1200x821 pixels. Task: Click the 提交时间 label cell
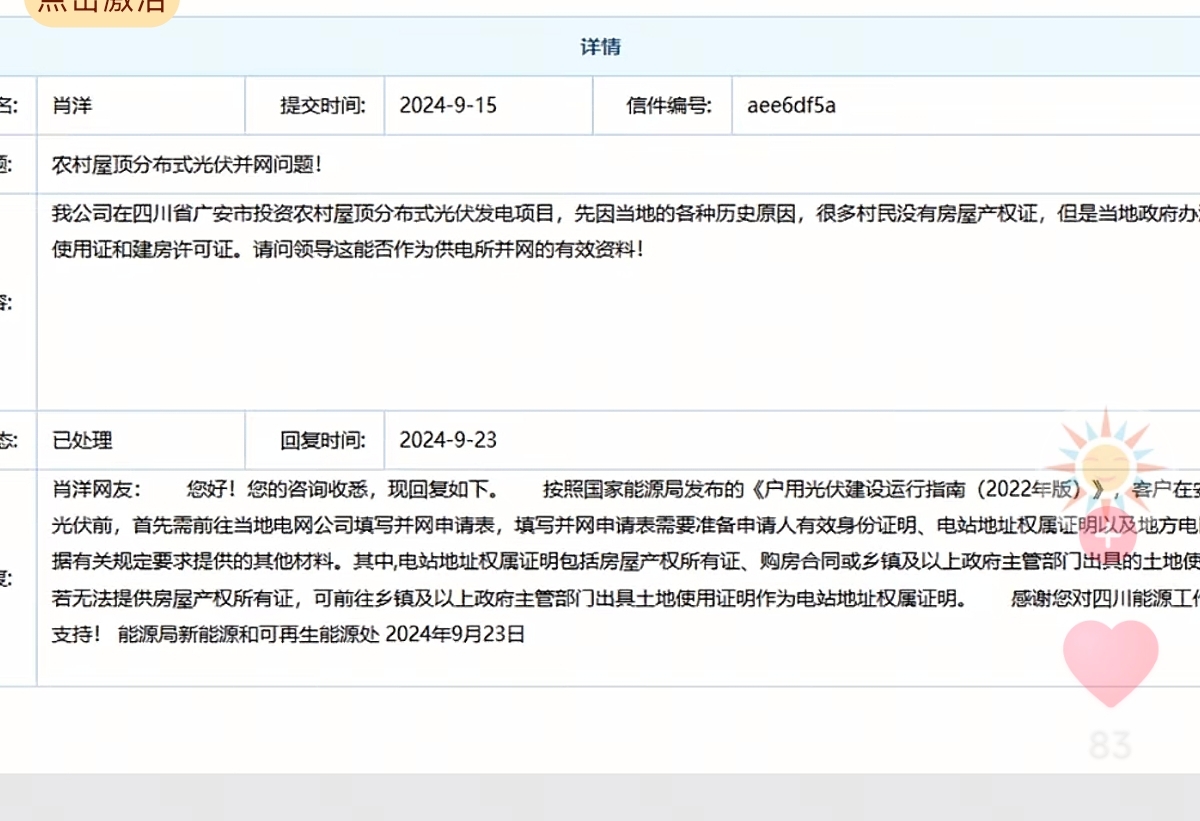pyautogui.click(x=322, y=105)
